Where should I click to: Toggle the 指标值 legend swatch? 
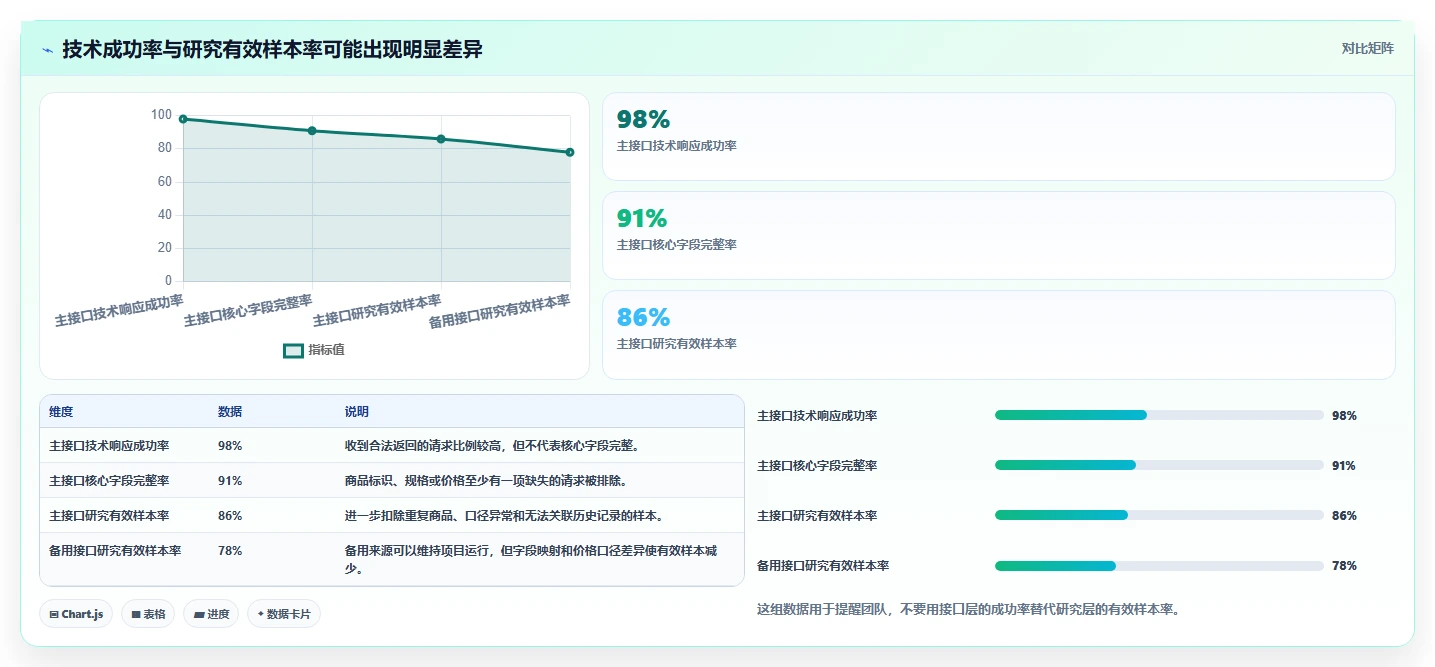point(293,351)
